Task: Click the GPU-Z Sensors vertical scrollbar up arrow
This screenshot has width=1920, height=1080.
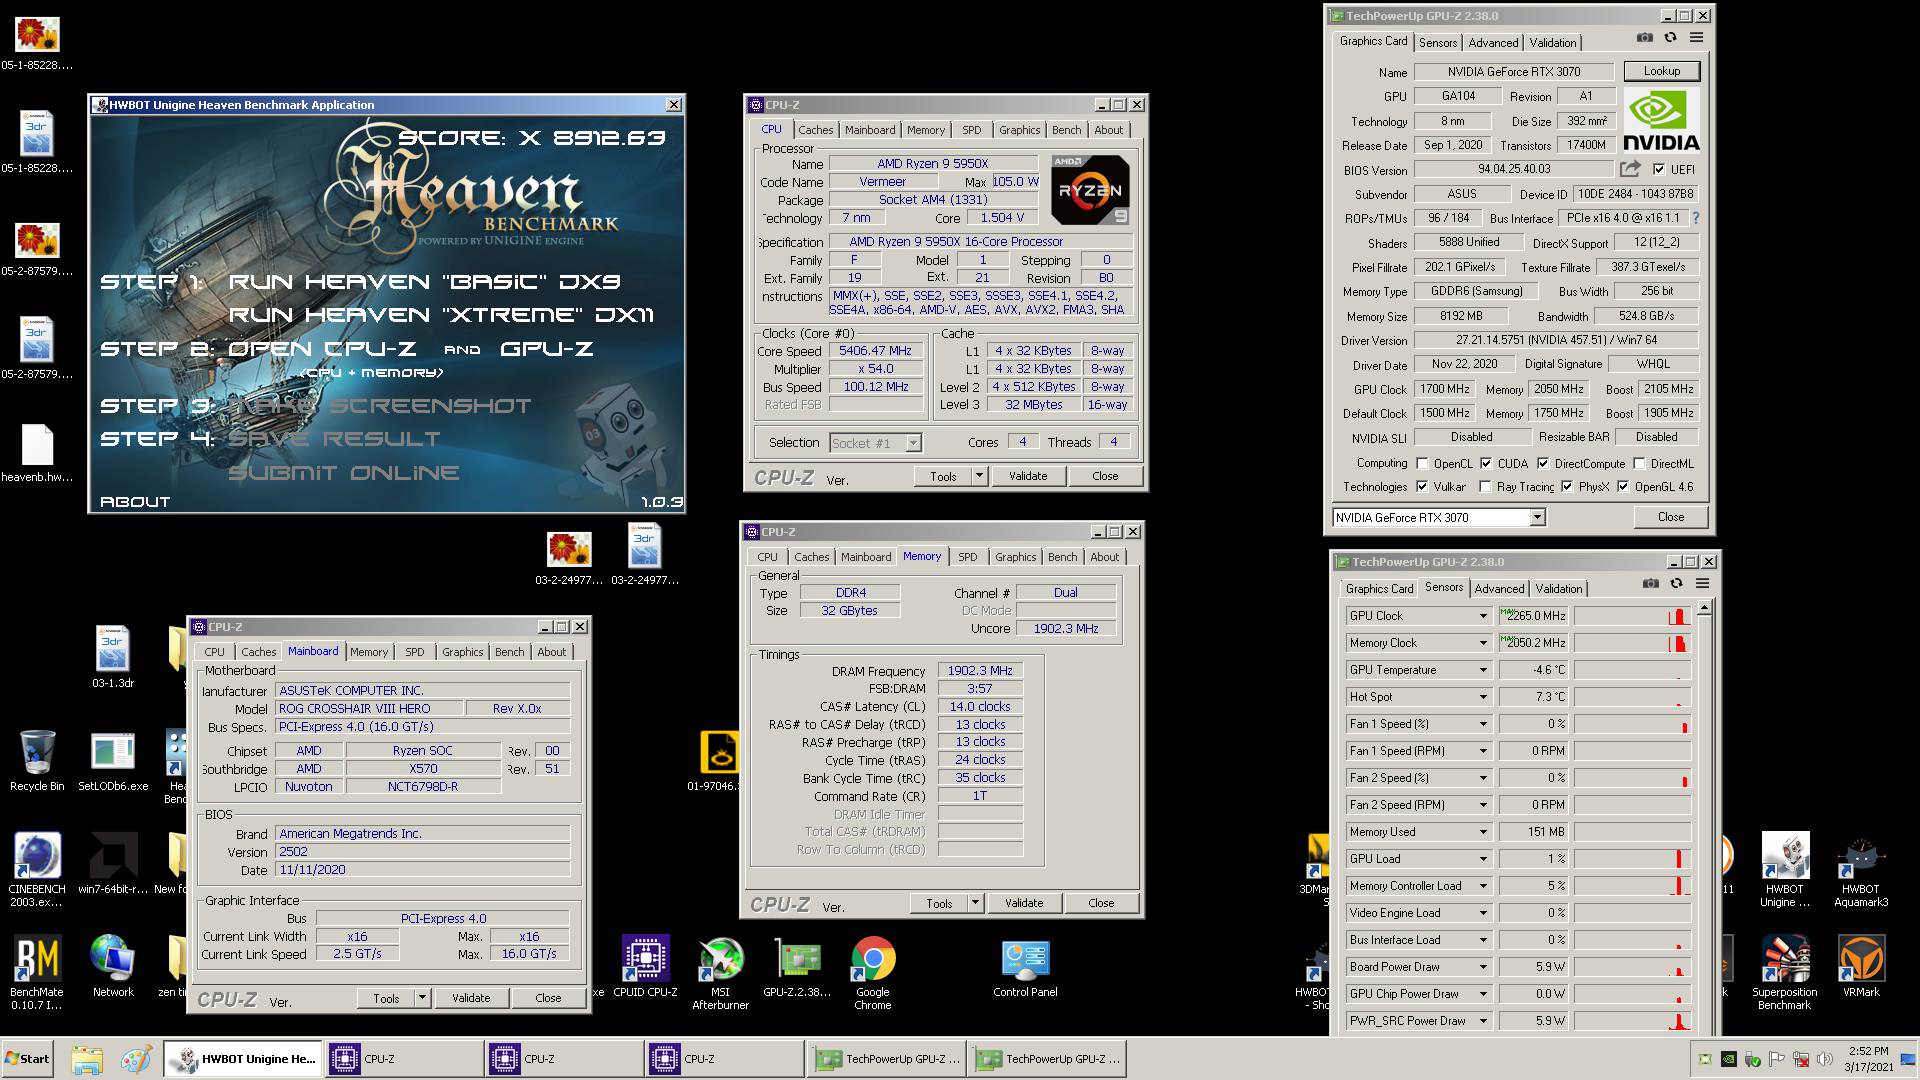Action: 1704,608
